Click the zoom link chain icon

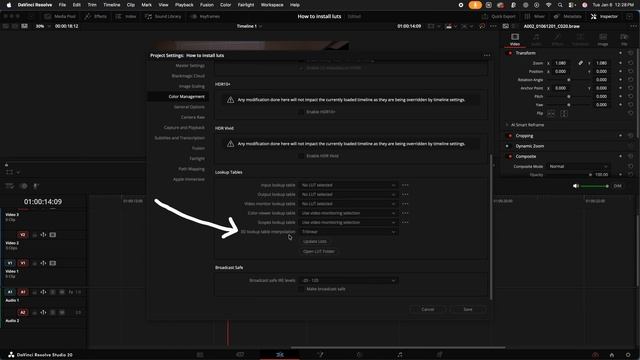click(x=580, y=63)
